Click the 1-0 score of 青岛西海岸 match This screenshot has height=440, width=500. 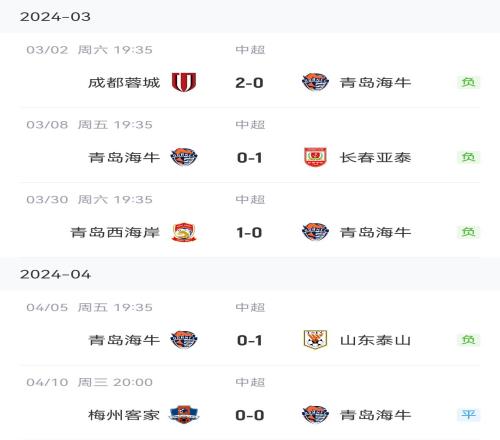249,232
